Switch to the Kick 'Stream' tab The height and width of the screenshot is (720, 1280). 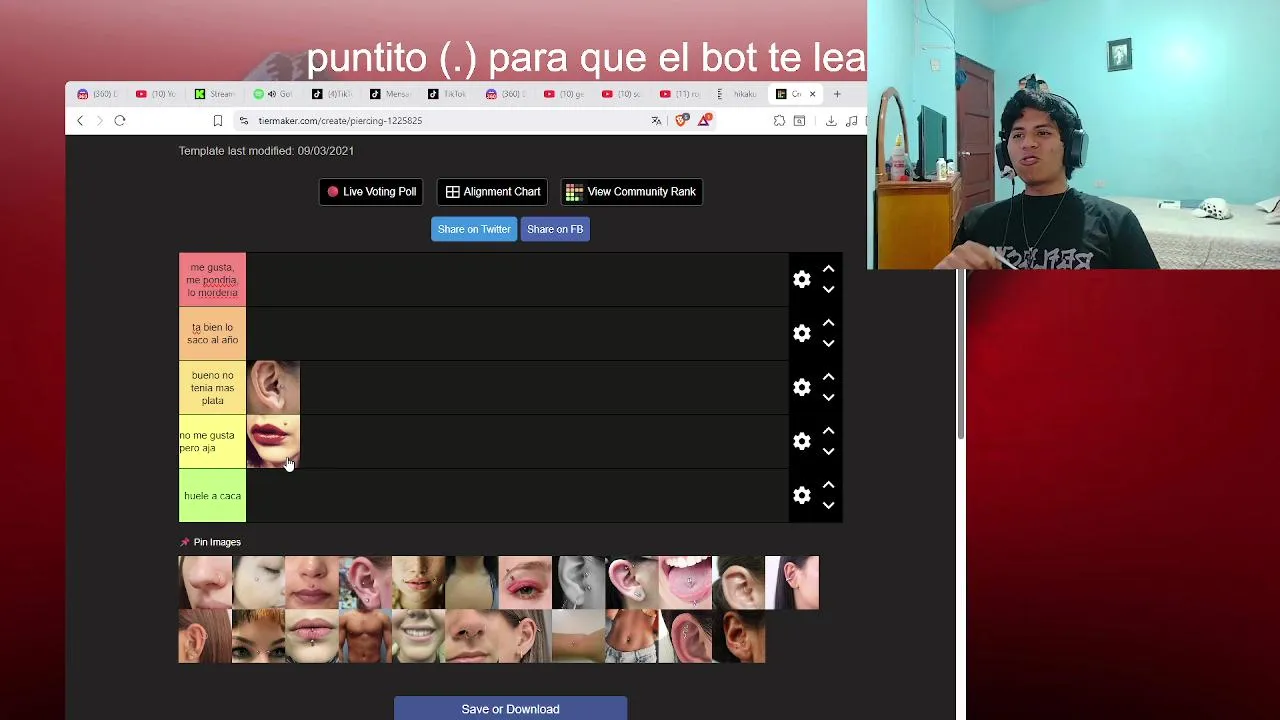click(214, 94)
